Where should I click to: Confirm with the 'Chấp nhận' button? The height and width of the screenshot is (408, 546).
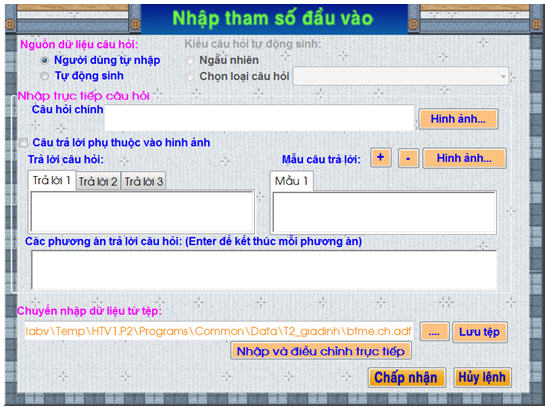pyautogui.click(x=406, y=377)
